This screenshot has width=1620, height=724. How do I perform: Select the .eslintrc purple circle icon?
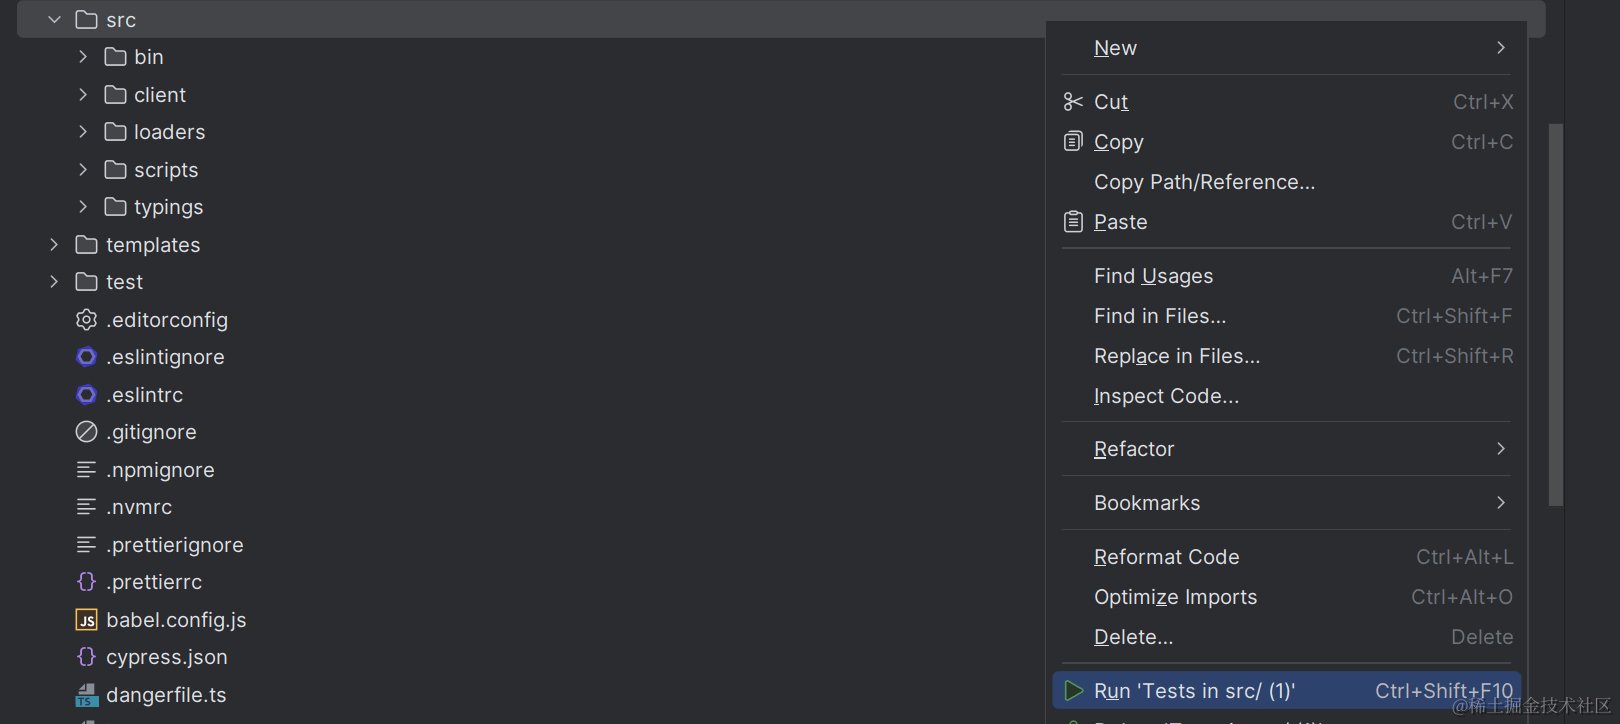[87, 395]
